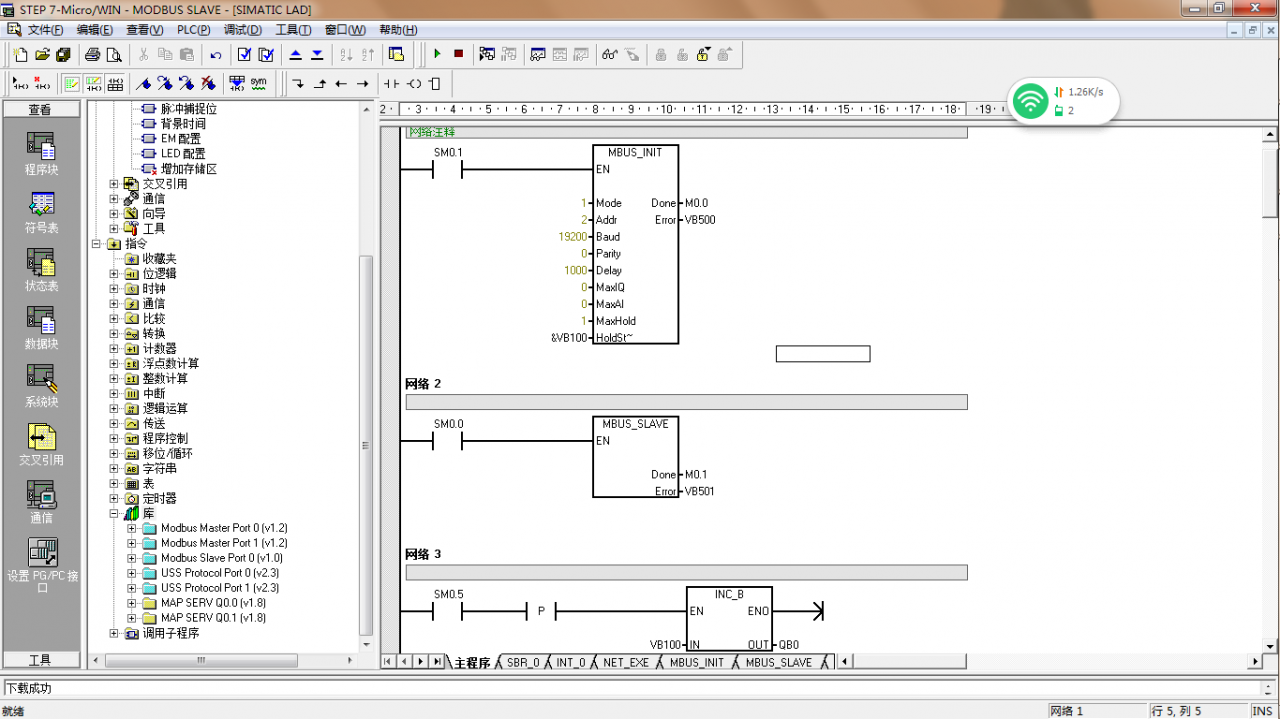Open Communications (通信) icon in navigation bar
Image resolution: width=1280 pixels, height=719 pixels.
pyautogui.click(x=41, y=501)
